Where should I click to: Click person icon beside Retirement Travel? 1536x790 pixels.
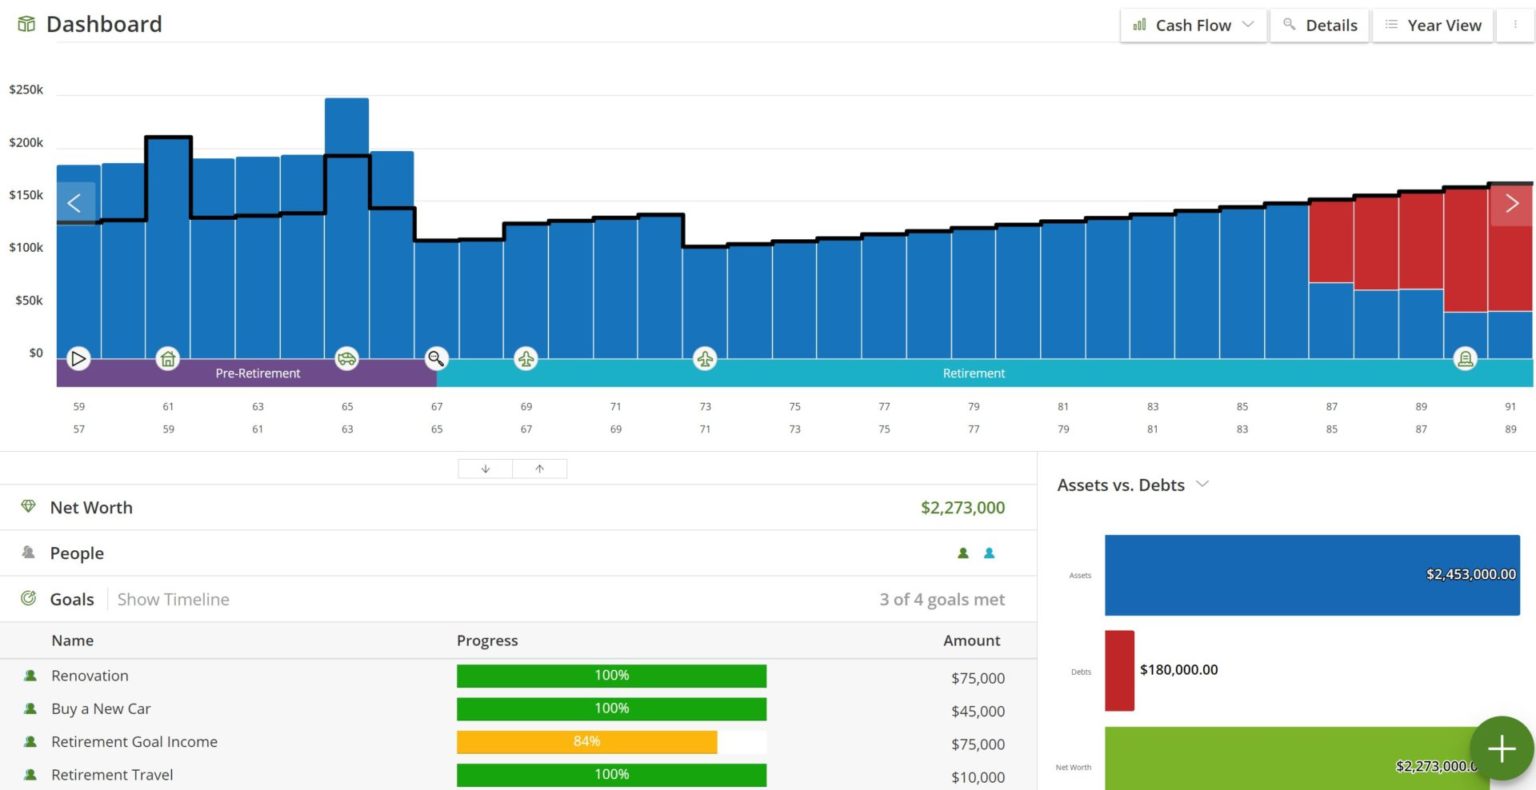30,775
